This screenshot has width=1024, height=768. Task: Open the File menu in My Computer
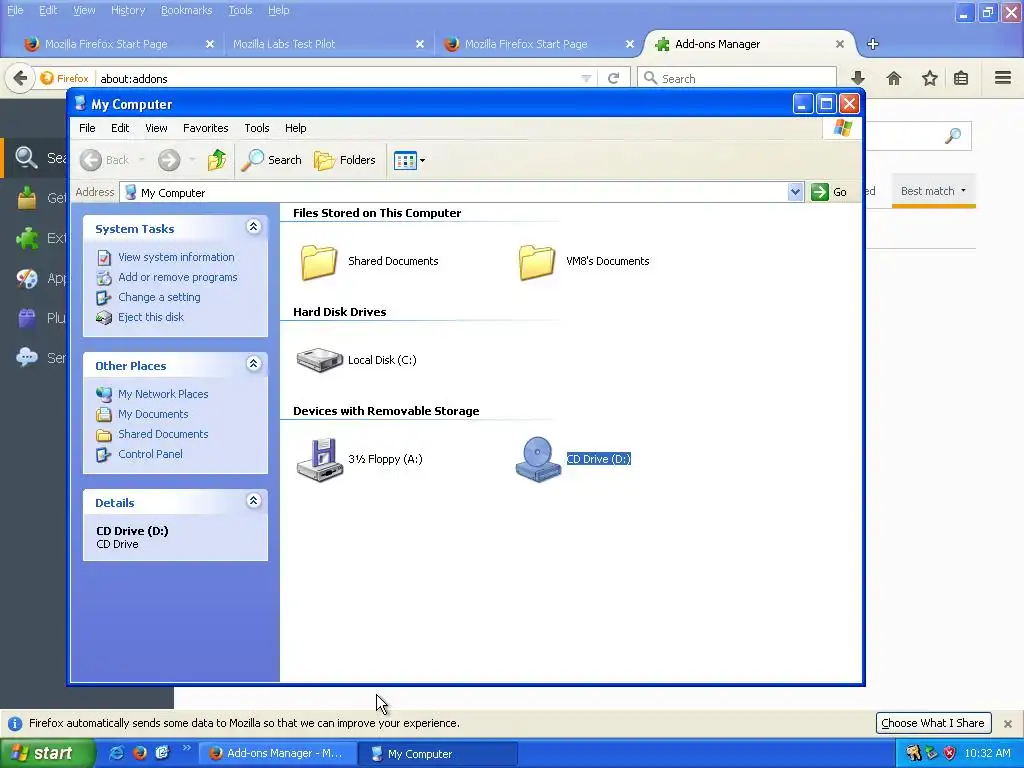pos(87,128)
